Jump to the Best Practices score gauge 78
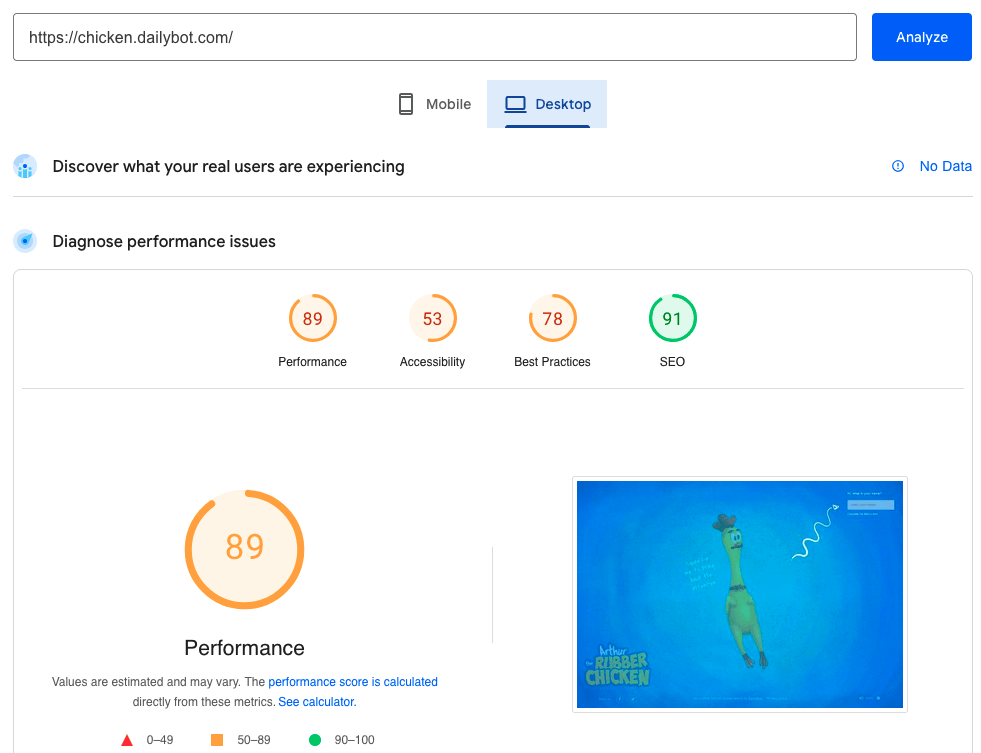This screenshot has height=753, width=981. coord(552,318)
